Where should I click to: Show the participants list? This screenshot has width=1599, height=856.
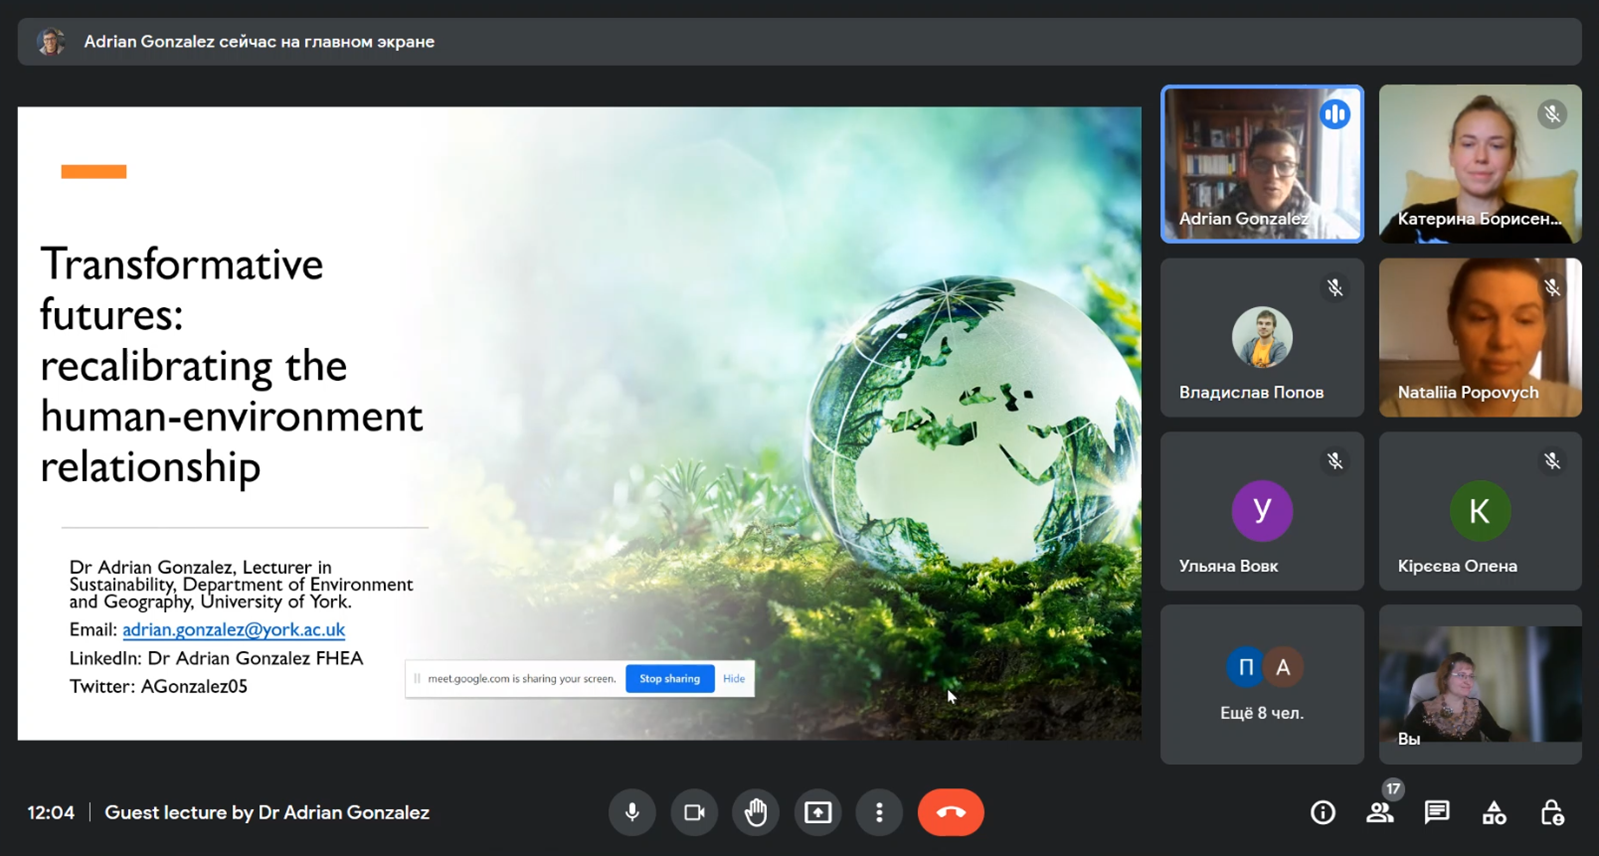[1380, 813]
